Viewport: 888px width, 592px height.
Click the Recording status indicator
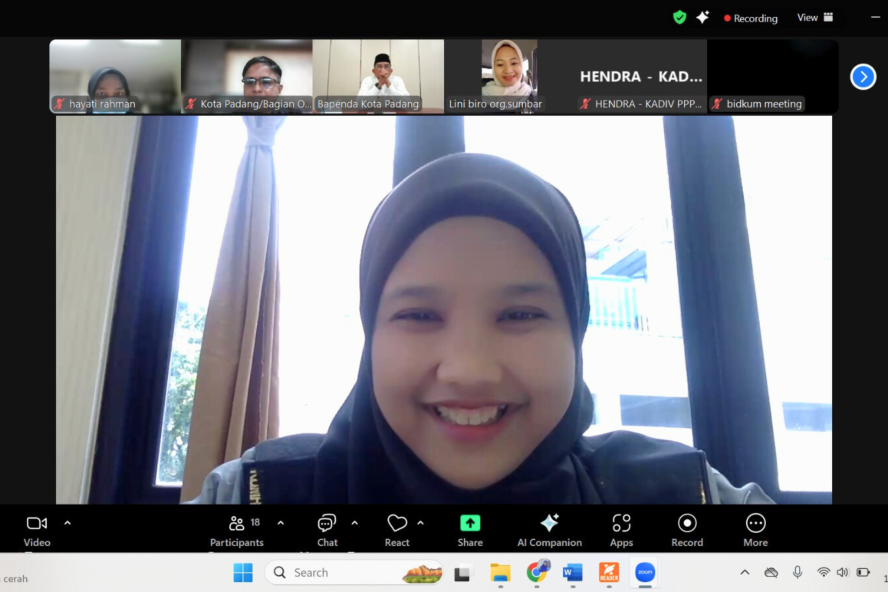click(x=750, y=18)
